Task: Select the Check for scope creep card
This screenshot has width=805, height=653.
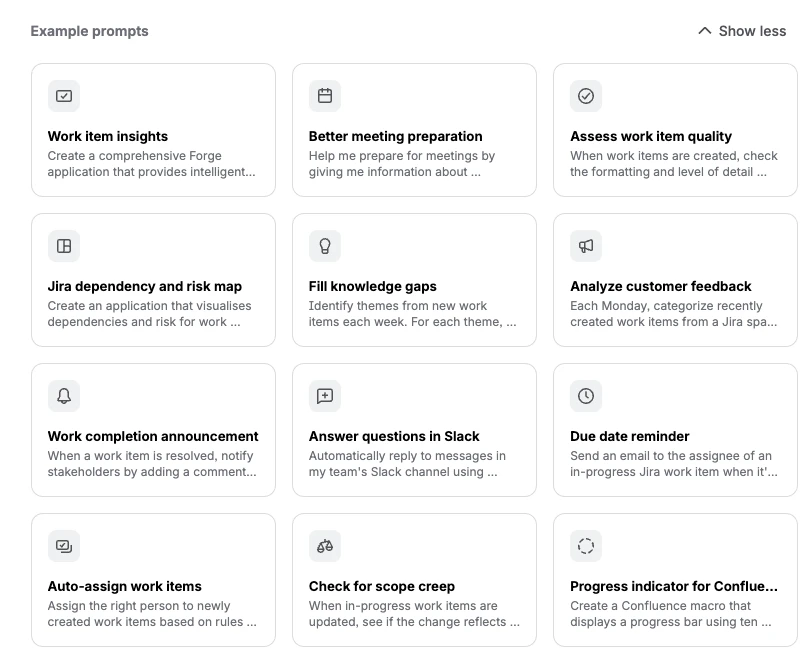Action: coord(414,580)
